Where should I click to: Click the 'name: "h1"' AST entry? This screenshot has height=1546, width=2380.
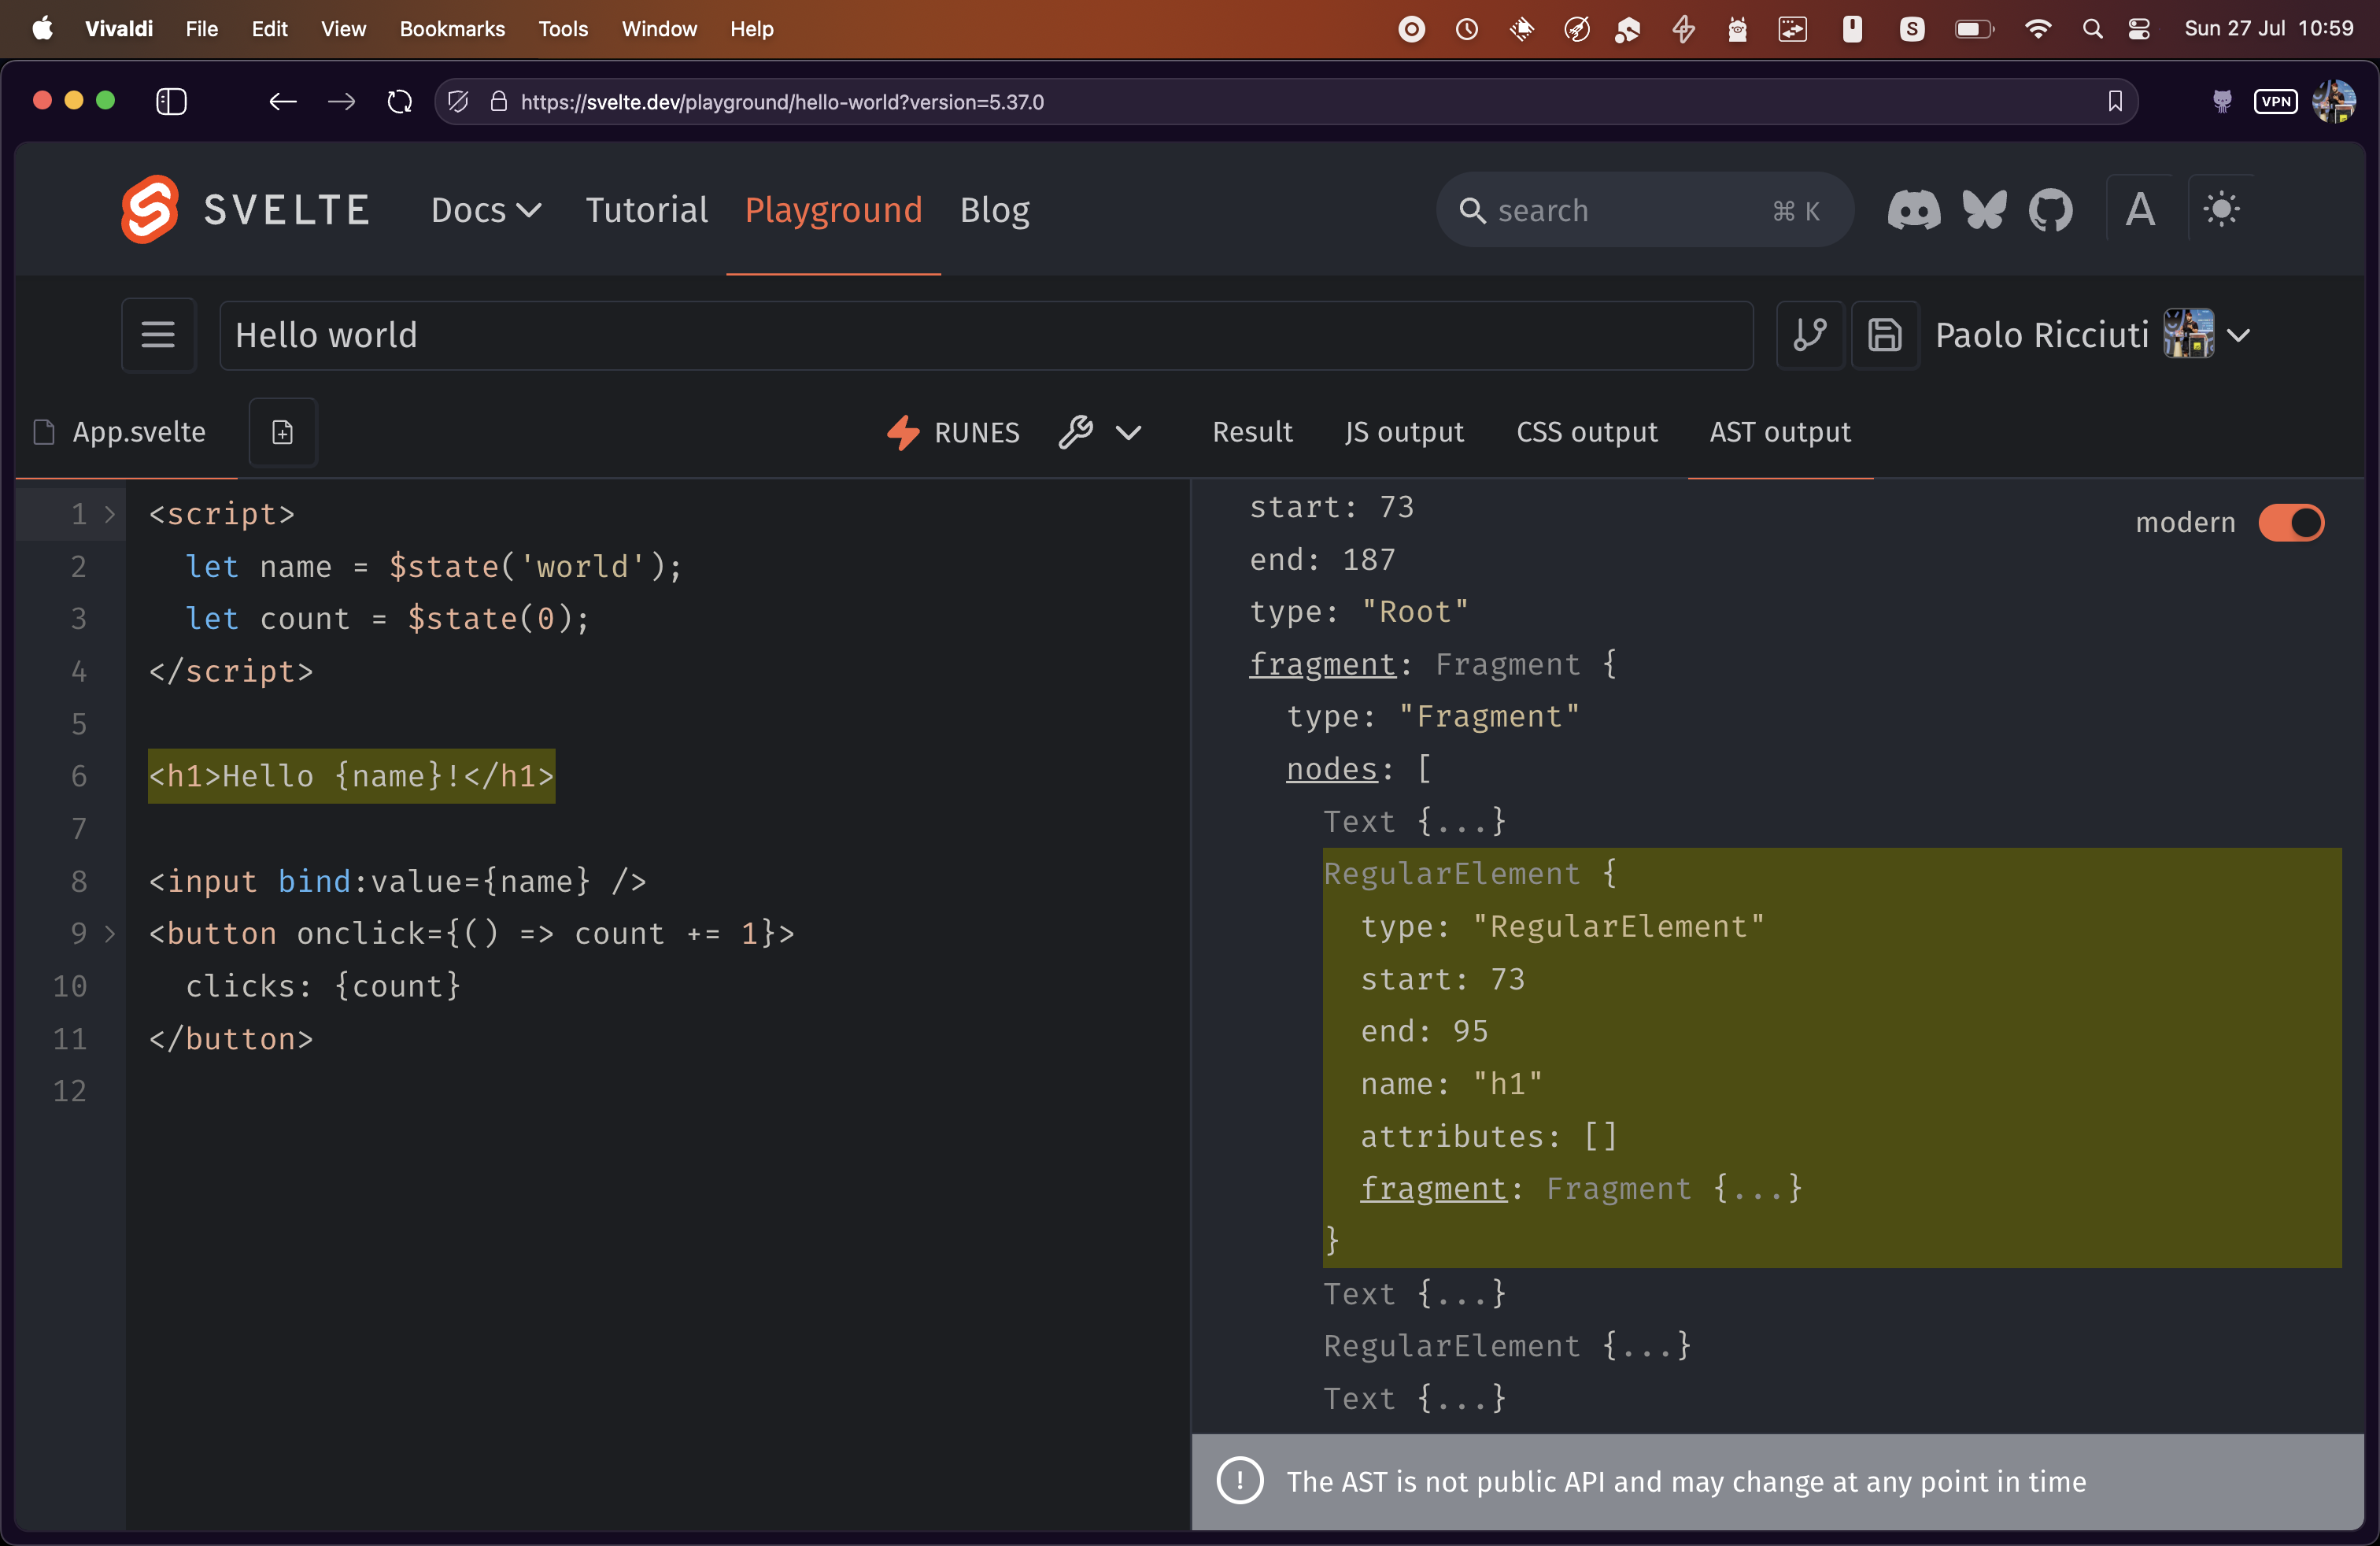[x=1451, y=1084]
